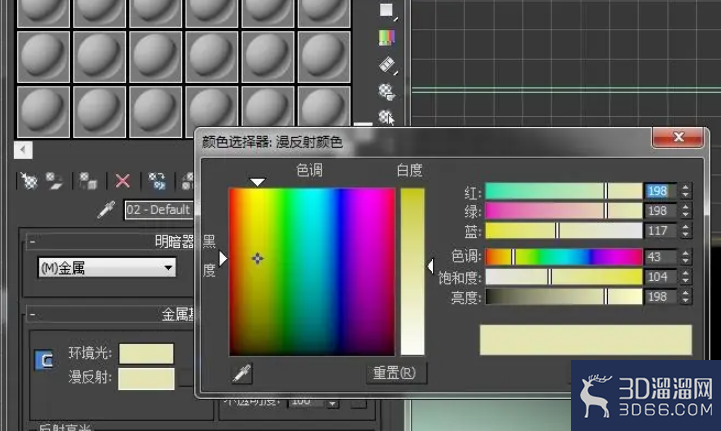The height and width of the screenshot is (431, 721).
Task: Click the 绿 green channel slider
Action: (564, 211)
